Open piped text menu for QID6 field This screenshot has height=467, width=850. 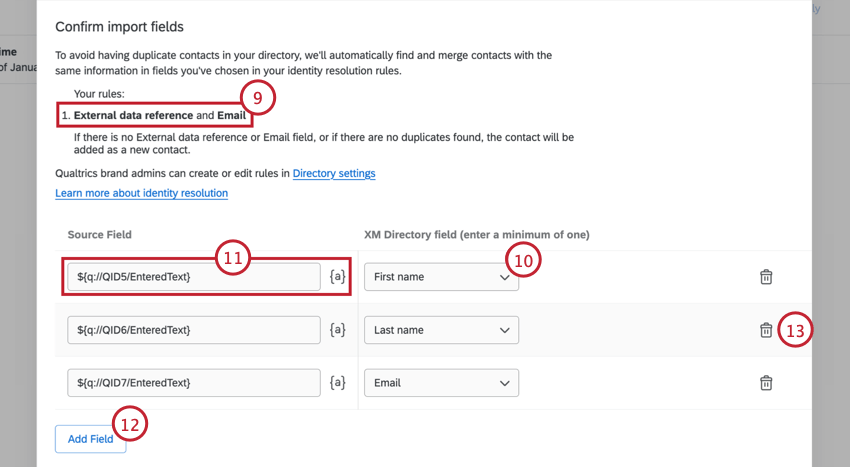(338, 330)
